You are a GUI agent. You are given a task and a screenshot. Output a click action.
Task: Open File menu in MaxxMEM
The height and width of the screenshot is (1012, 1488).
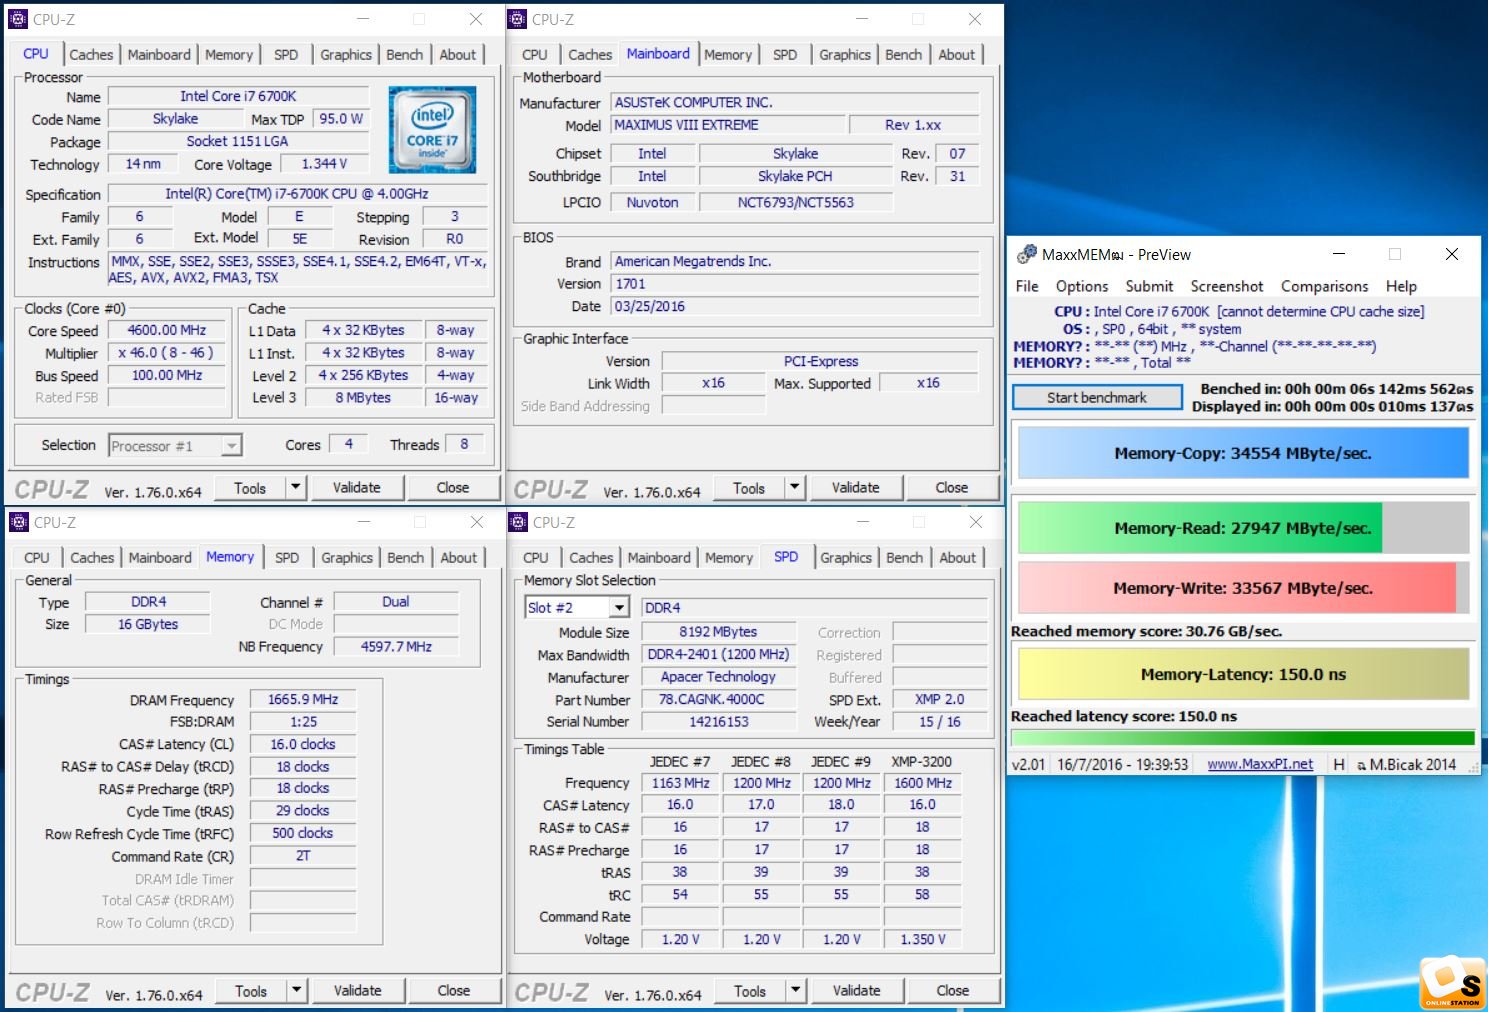[x=1027, y=286]
